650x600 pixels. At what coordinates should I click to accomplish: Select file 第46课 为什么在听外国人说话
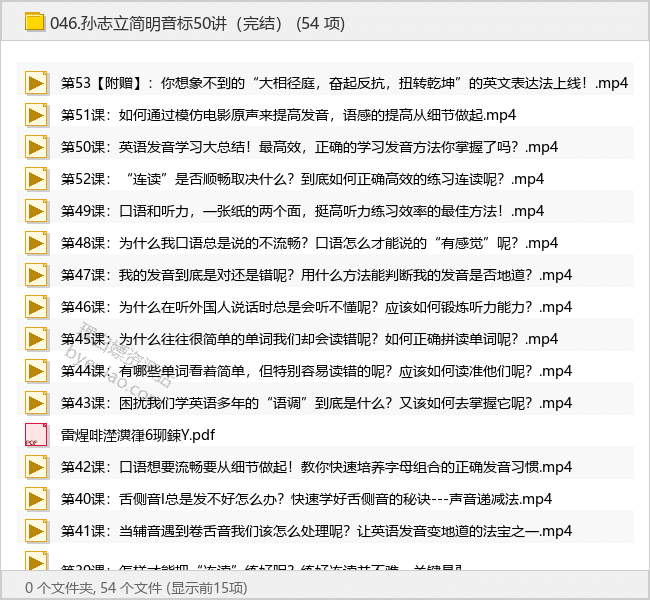[x=316, y=307]
